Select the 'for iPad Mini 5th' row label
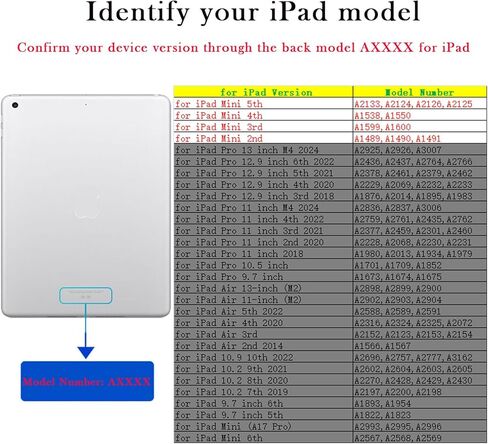Viewport: 488px width, 444px height. click(219, 104)
